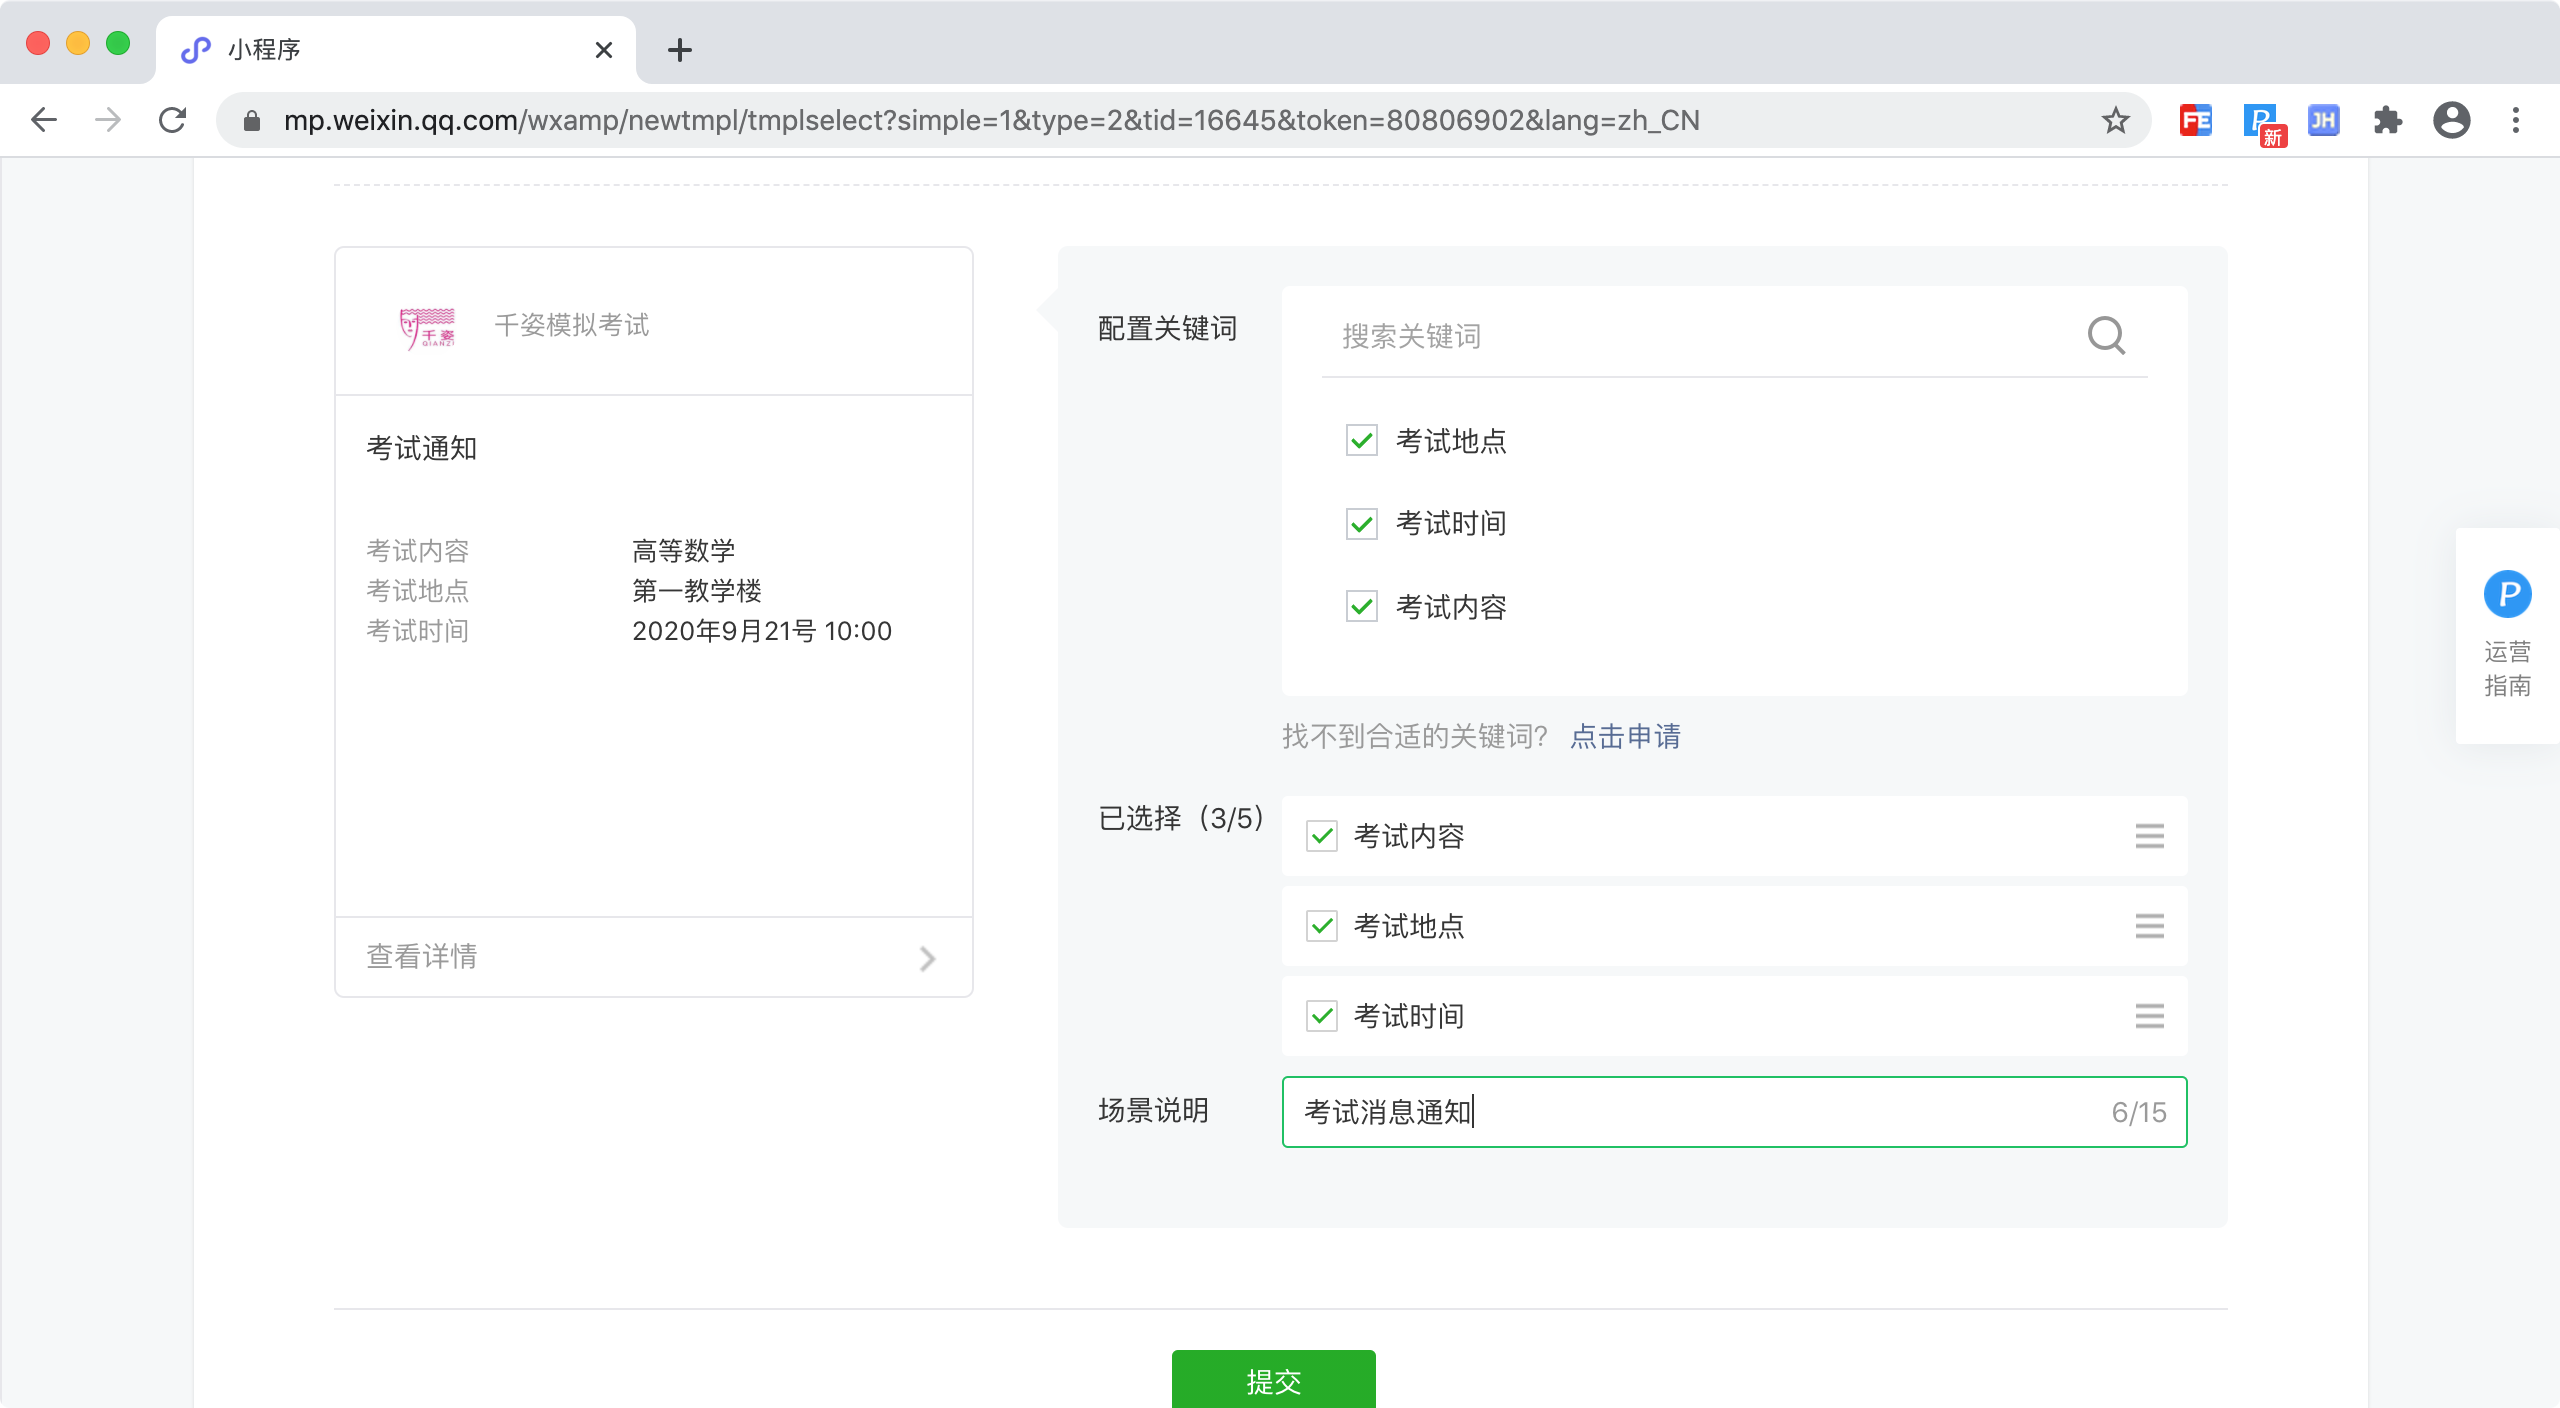Open the Chrome three-dot menu
Screen dimensions: 2560x1408
point(2515,121)
